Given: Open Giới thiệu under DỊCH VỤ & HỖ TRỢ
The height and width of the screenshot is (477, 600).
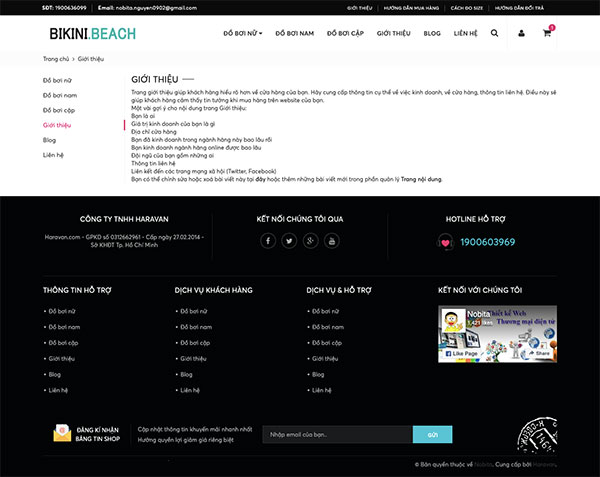Looking at the screenshot, I should pyautogui.click(x=325, y=358).
